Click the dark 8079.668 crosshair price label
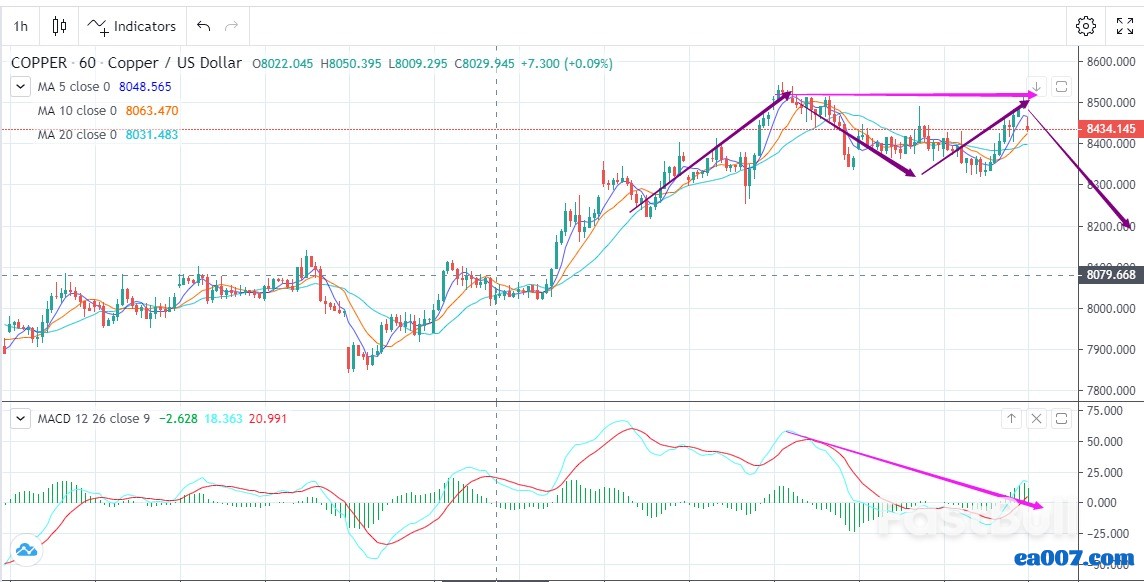The image size is (1144, 582). click(x=1112, y=275)
